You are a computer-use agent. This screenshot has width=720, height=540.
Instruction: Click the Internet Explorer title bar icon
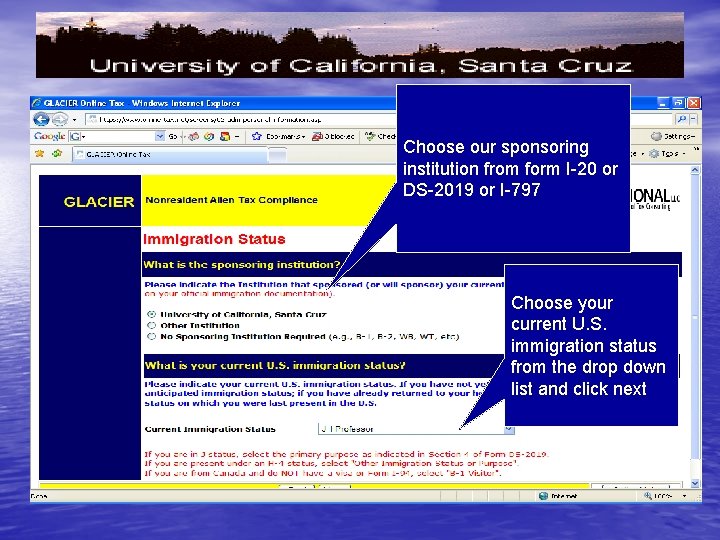[x=37, y=103]
